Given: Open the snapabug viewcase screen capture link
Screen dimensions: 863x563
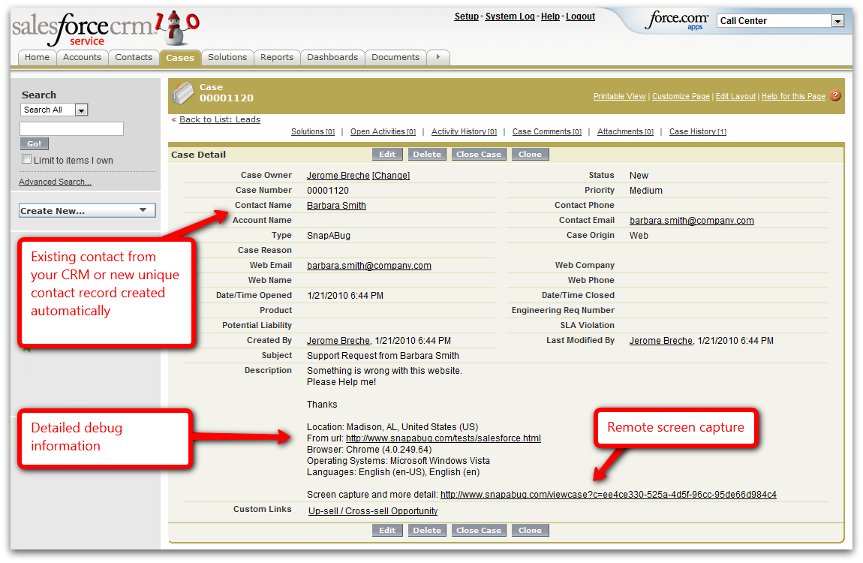Looking at the screenshot, I should coord(608,495).
